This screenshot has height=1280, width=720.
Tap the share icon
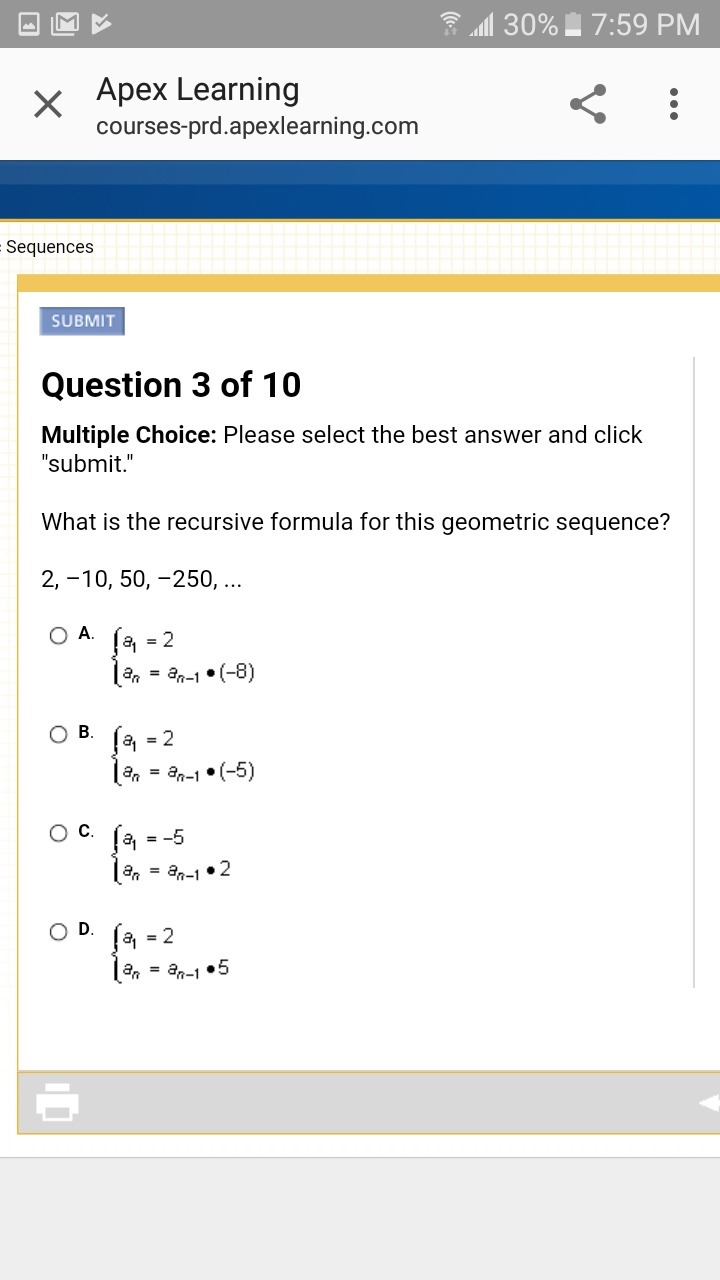tap(588, 104)
